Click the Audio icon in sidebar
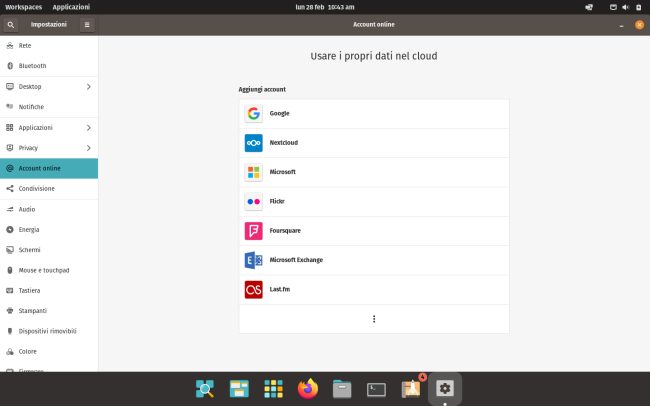The width and height of the screenshot is (650, 406). click(x=10, y=209)
